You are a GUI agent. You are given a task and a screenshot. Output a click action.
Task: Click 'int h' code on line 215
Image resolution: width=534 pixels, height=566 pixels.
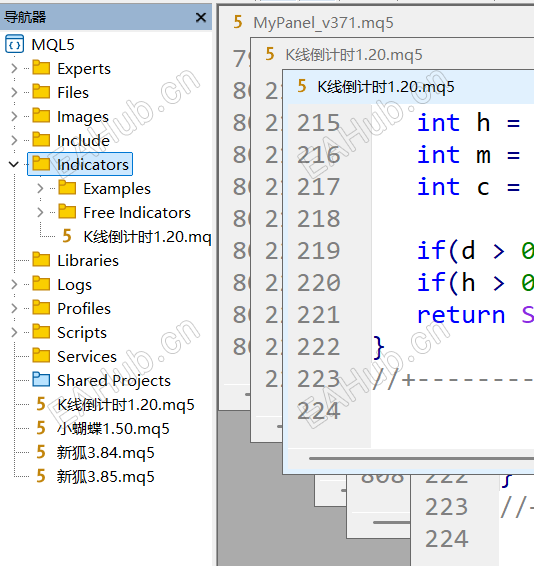[454, 123]
